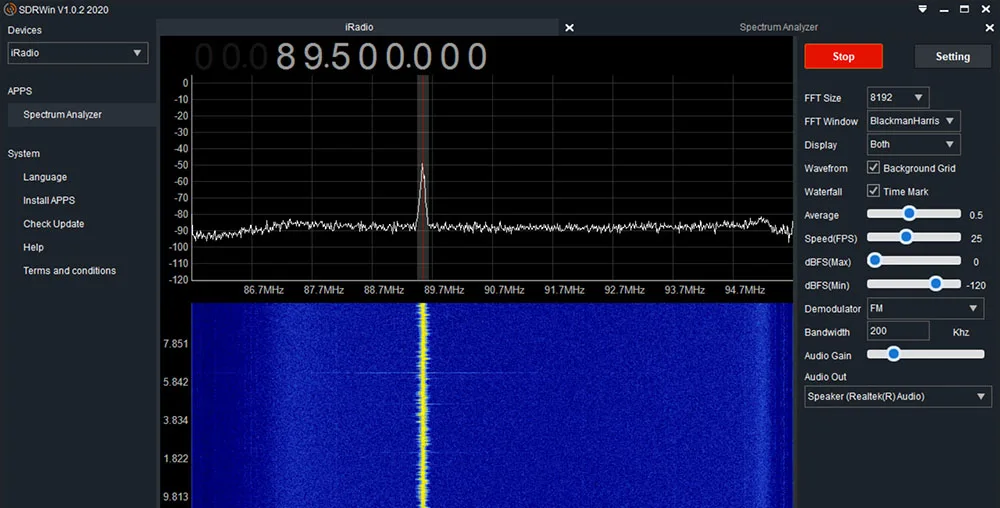1000x508 pixels.
Task: Click the 86.7MHz axis label
Action: point(263,290)
